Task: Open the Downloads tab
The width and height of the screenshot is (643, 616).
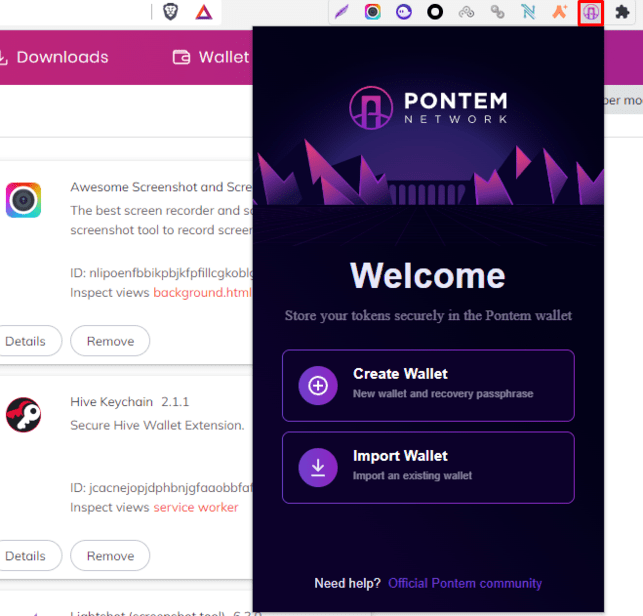Action: tap(62, 57)
